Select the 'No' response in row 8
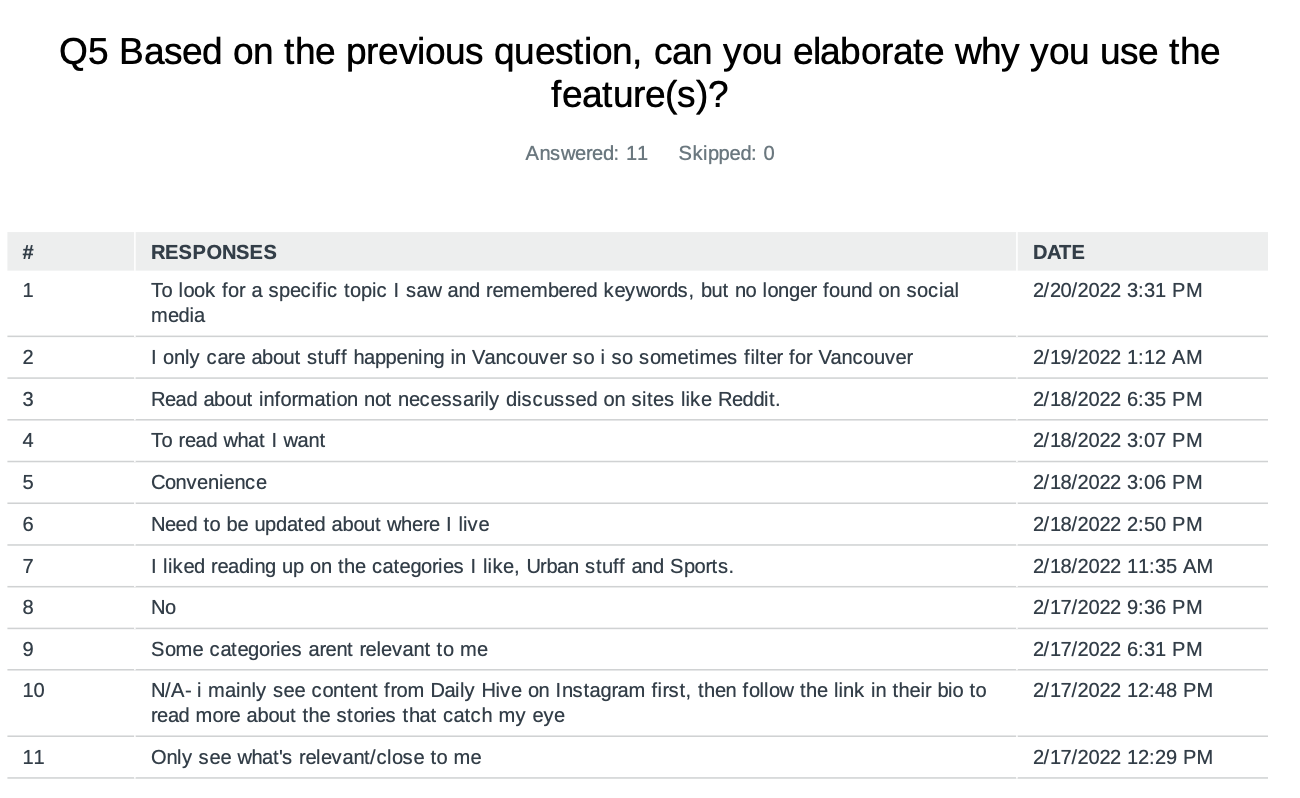Viewport: 1300px width, 798px height. [163, 607]
